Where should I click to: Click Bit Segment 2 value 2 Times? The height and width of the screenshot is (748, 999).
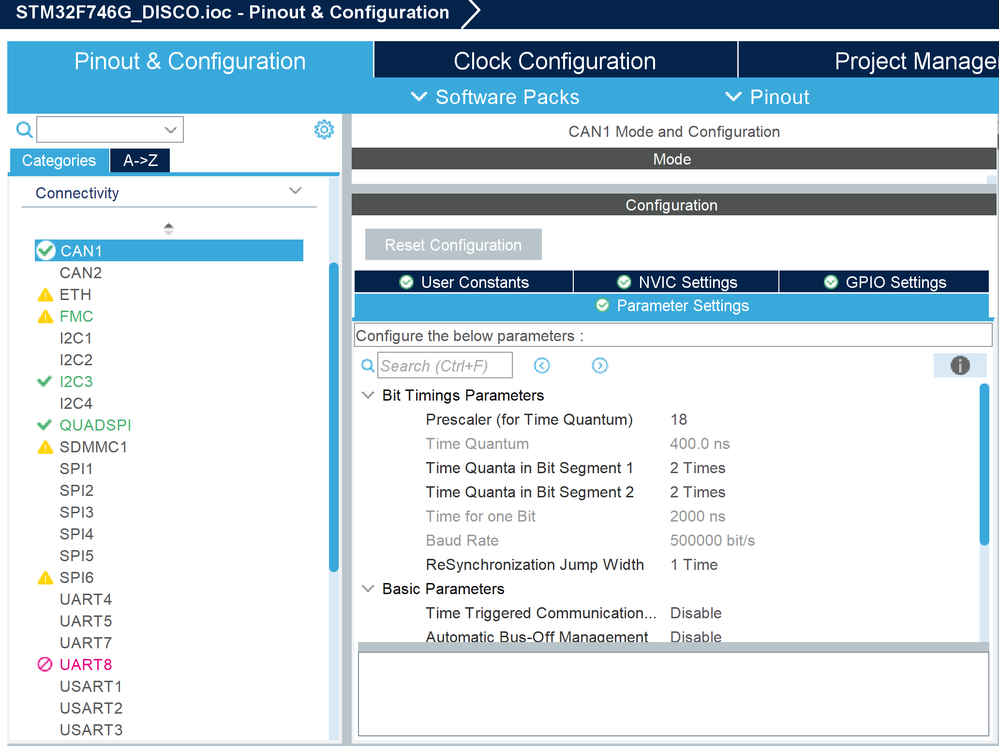coord(698,492)
